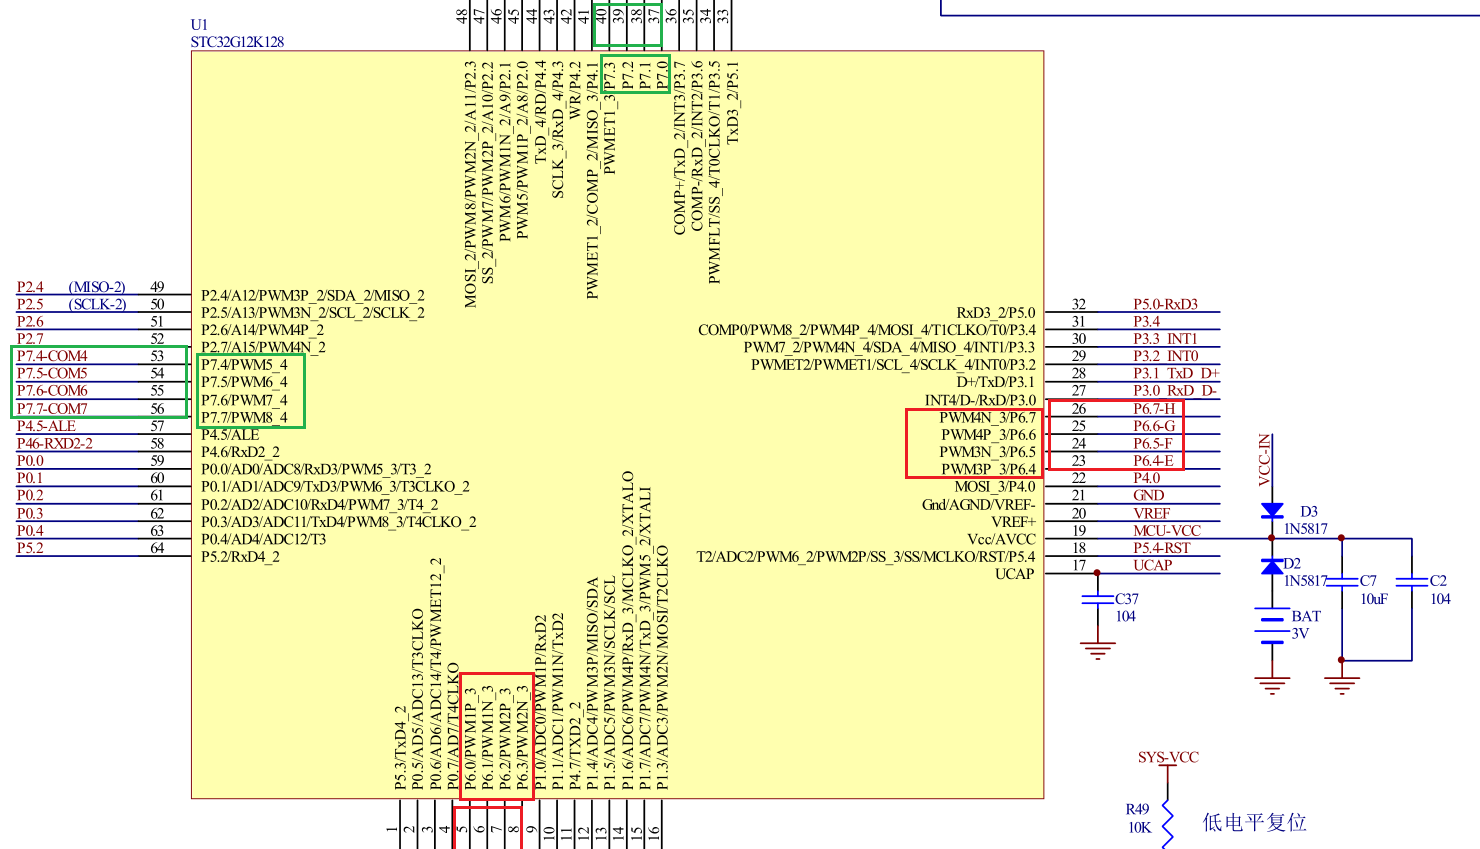Click the P3.0 RxD D- net label
This screenshot has height=849, width=1480.
point(1175,390)
